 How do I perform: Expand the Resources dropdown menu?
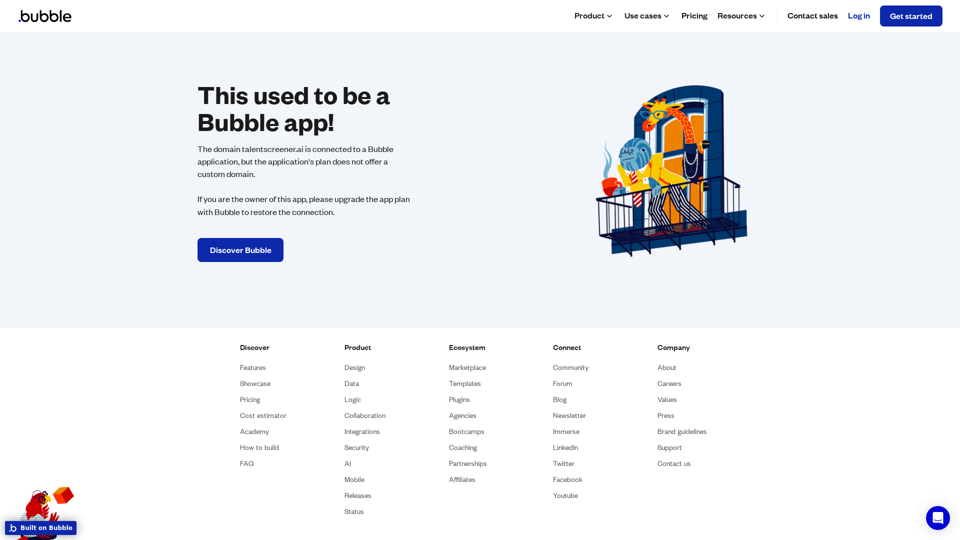click(741, 16)
